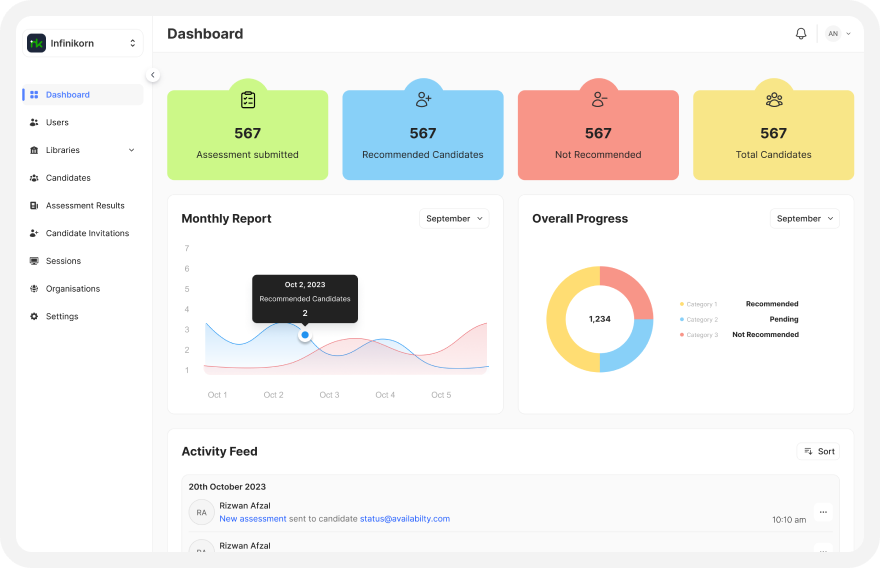Click the Recommended Candidates person-plus icon
Image resolution: width=880 pixels, height=568 pixels.
[423, 99]
